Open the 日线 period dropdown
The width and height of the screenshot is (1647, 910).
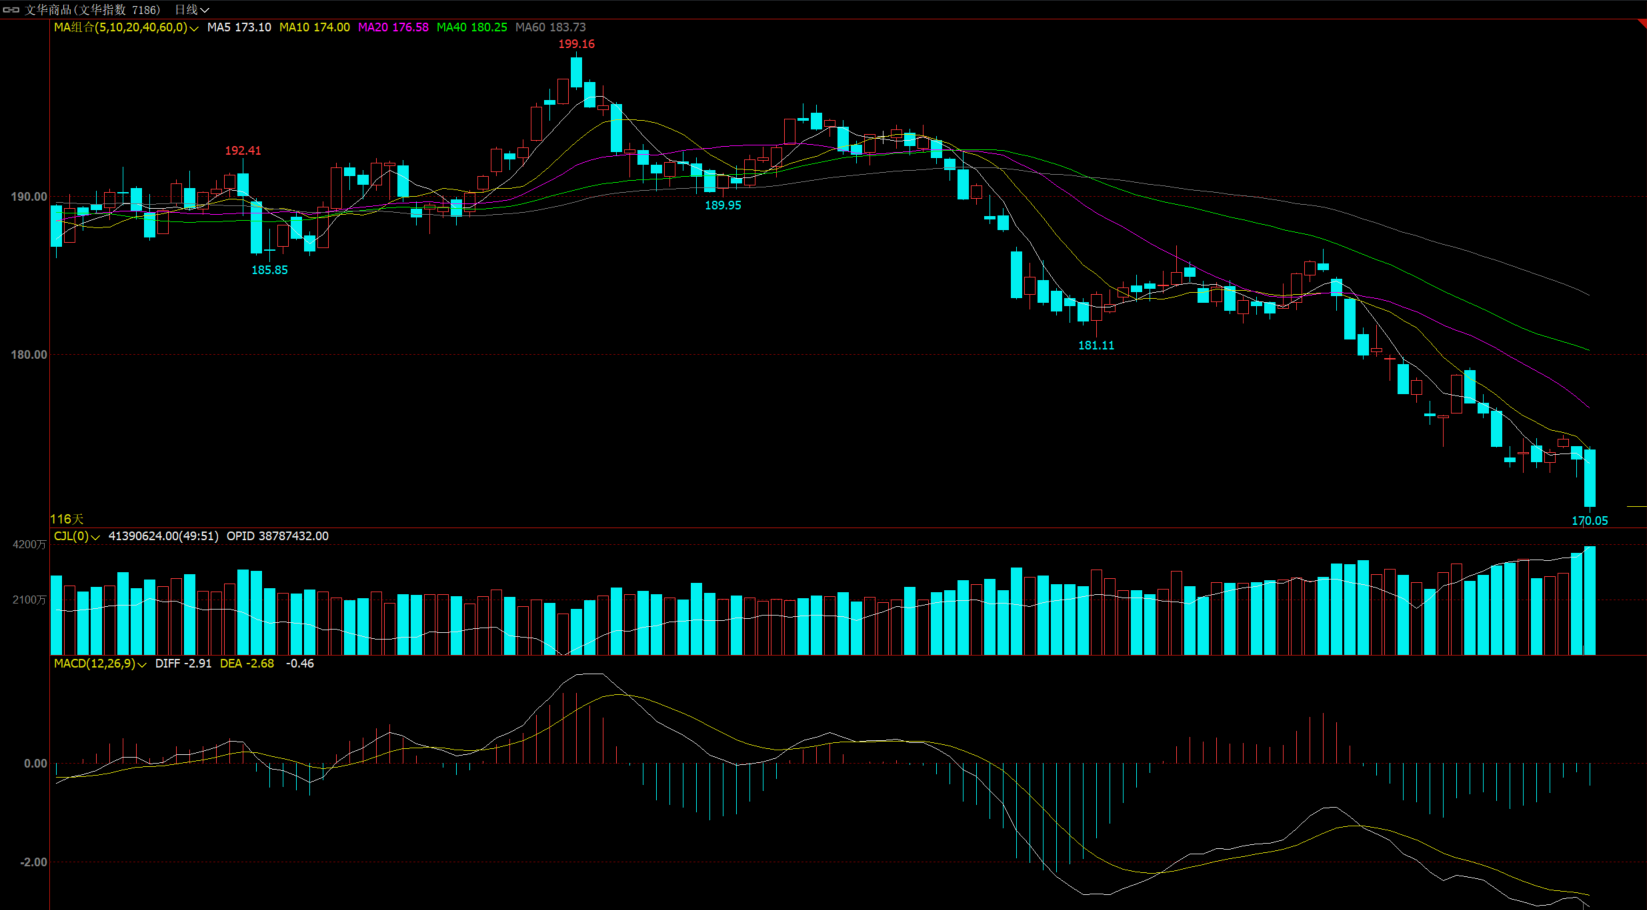coord(191,10)
